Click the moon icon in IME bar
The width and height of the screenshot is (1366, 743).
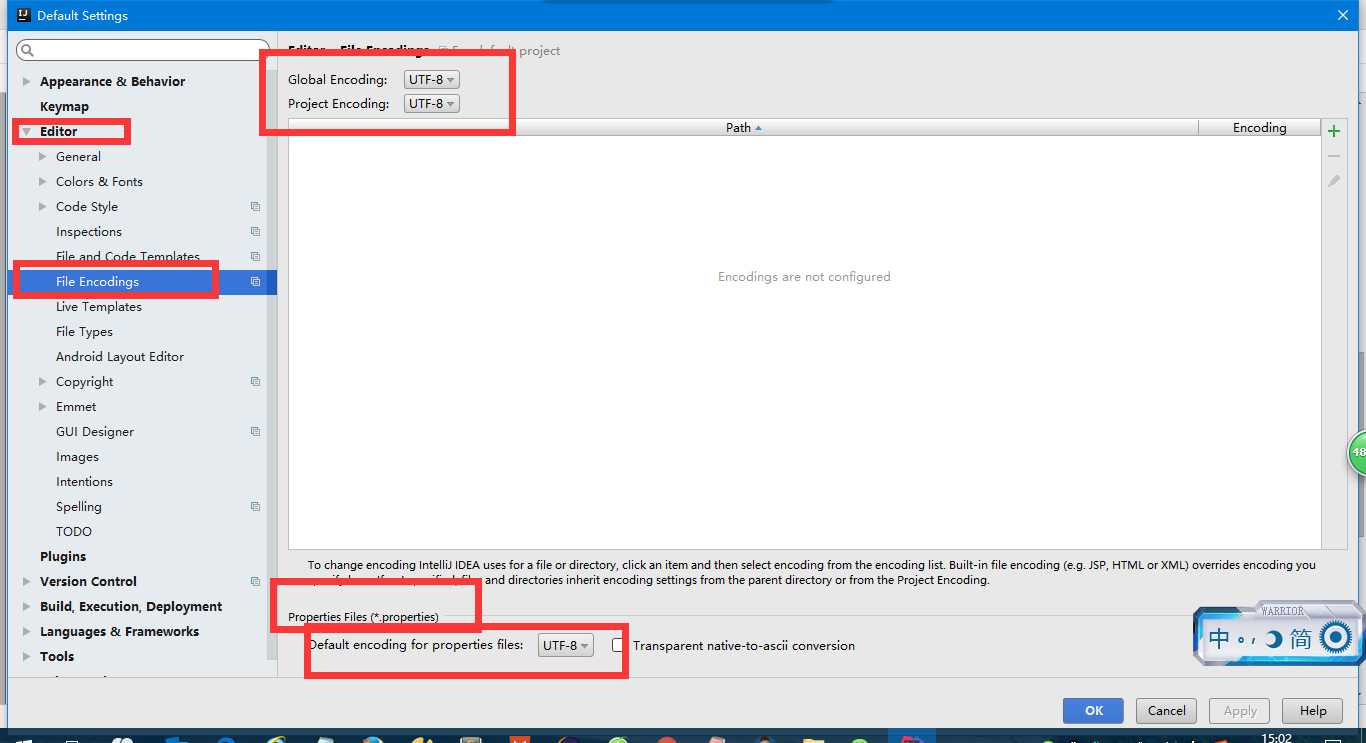pos(1273,639)
